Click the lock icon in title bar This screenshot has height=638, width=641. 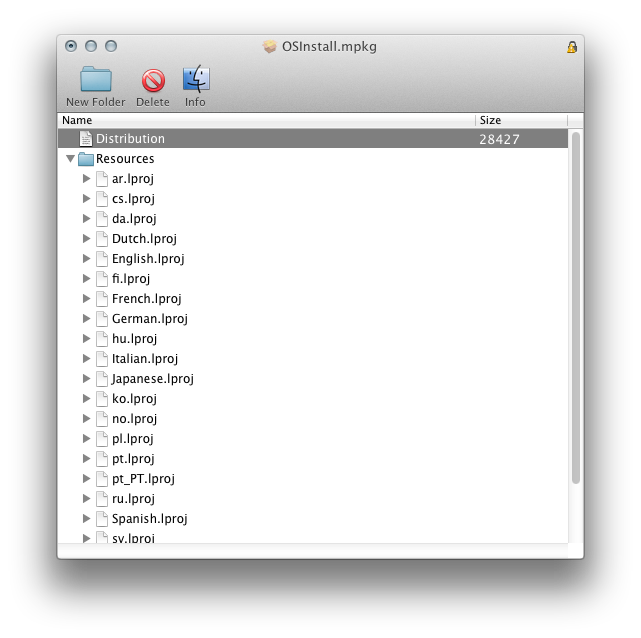click(x=572, y=47)
